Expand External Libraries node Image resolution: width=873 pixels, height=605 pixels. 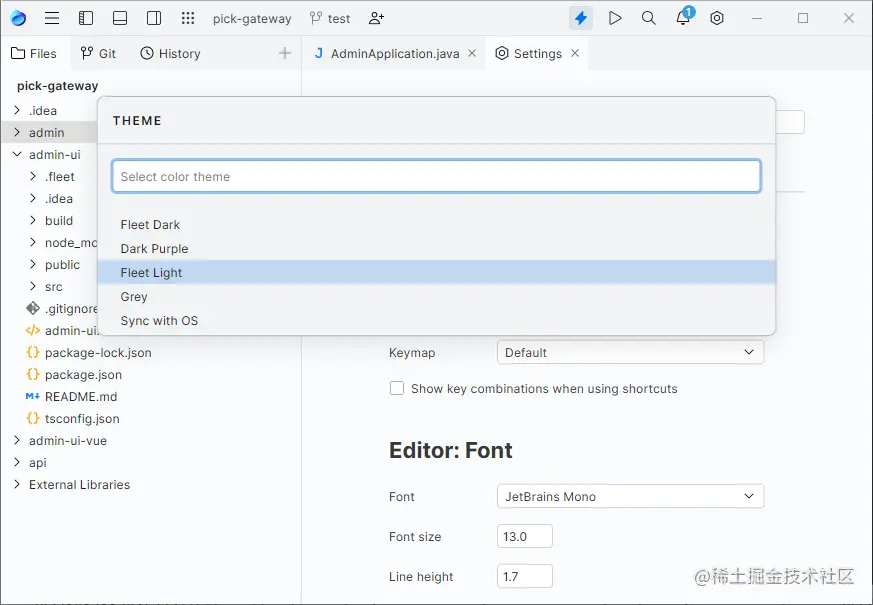(x=17, y=484)
